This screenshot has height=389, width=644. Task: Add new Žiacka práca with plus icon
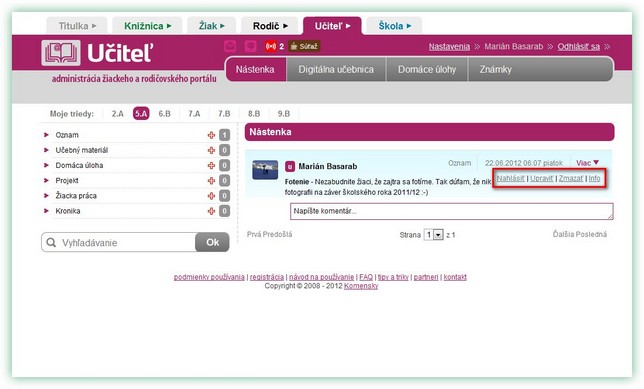[211, 196]
